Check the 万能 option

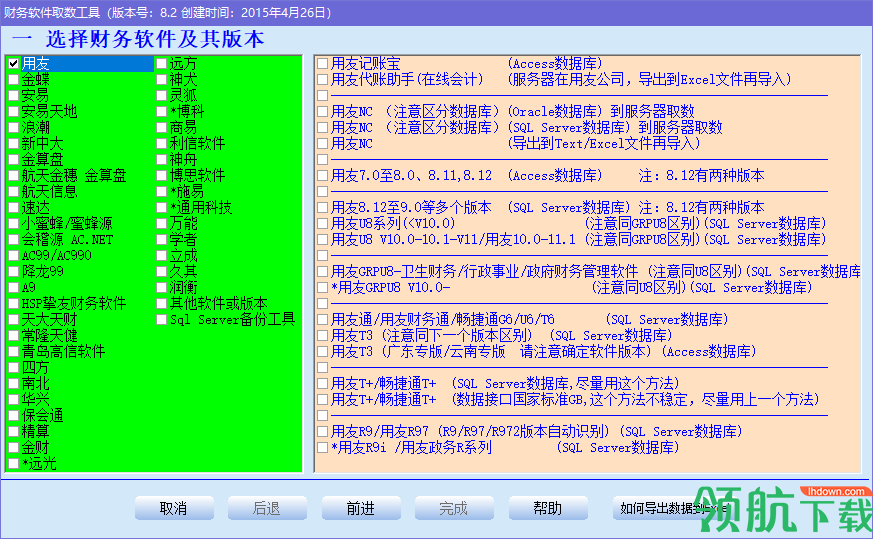tap(161, 224)
